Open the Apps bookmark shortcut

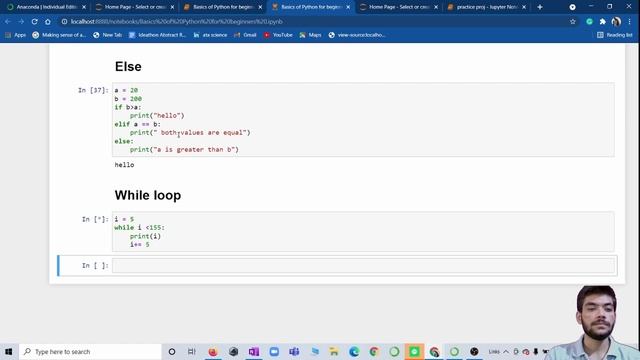pyautogui.click(x=15, y=35)
